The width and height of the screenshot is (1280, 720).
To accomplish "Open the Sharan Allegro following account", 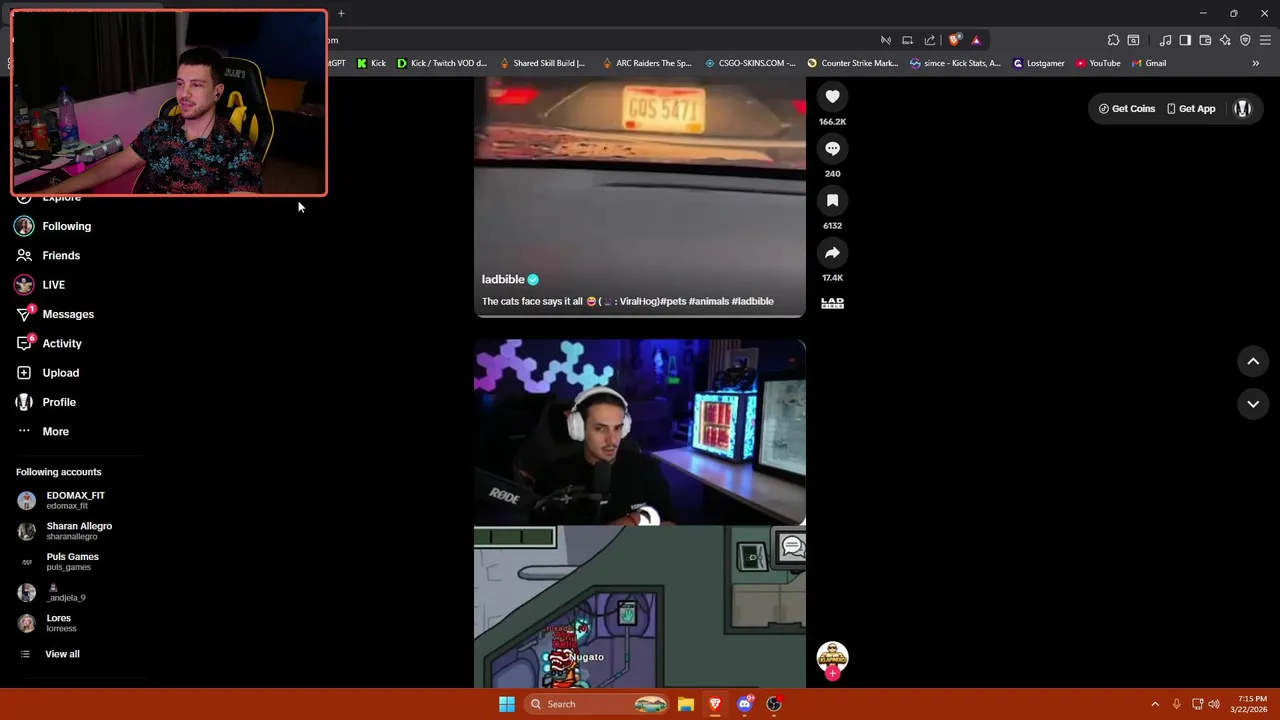I will tap(78, 531).
